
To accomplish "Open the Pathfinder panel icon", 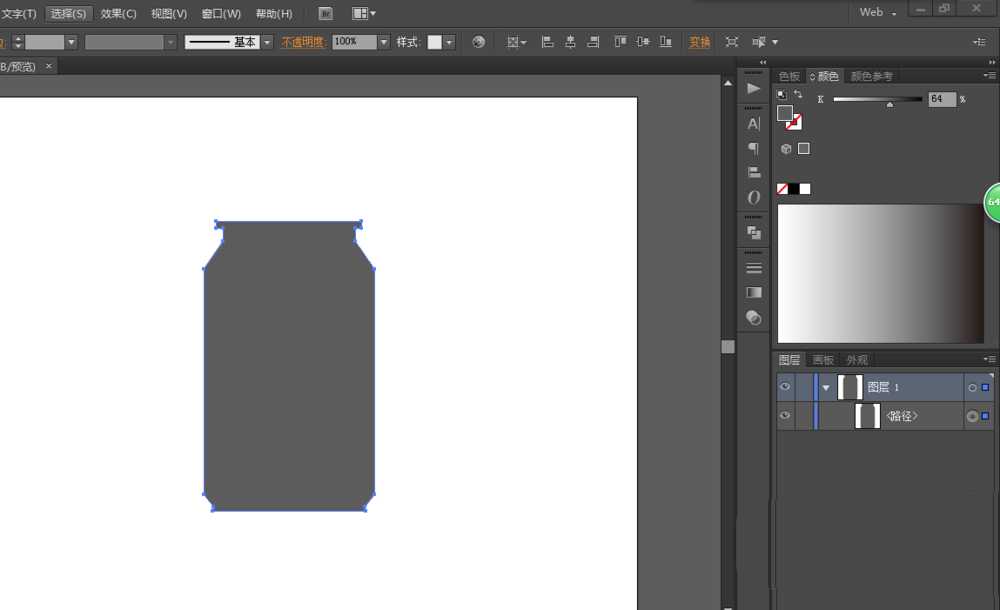I will (754, 232).
